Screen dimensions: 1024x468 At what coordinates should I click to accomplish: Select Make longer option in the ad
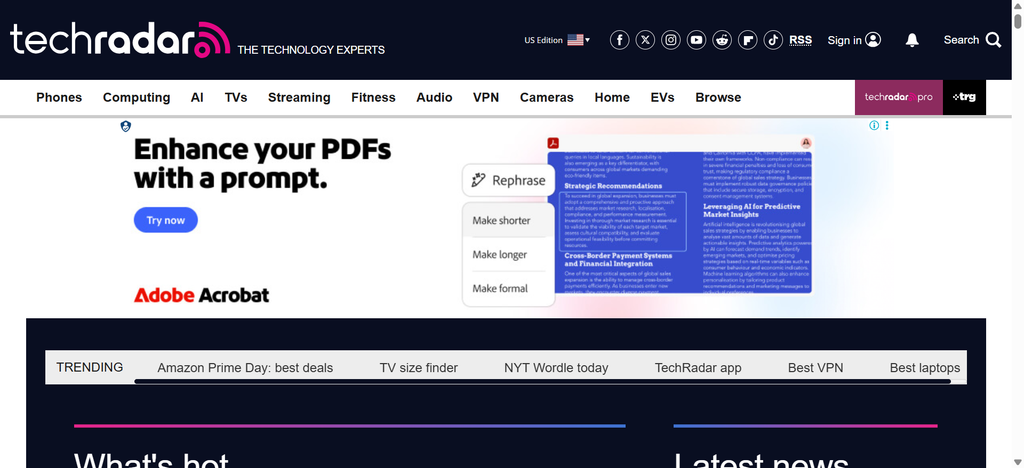click(x=500, y=255)
